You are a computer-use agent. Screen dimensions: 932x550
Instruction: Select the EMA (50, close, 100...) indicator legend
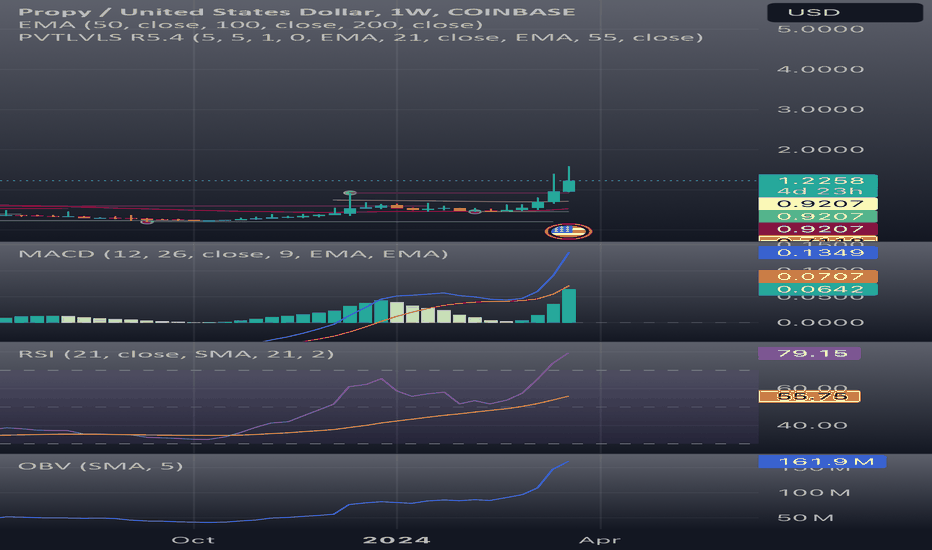(x=250, y=24)
